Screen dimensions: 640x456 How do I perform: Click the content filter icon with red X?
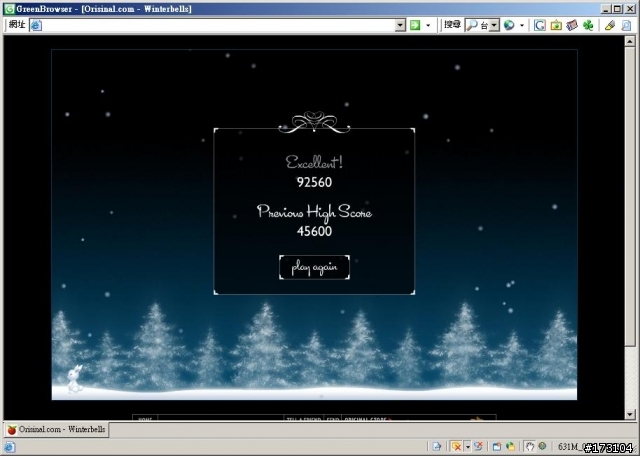coord(478,447)
